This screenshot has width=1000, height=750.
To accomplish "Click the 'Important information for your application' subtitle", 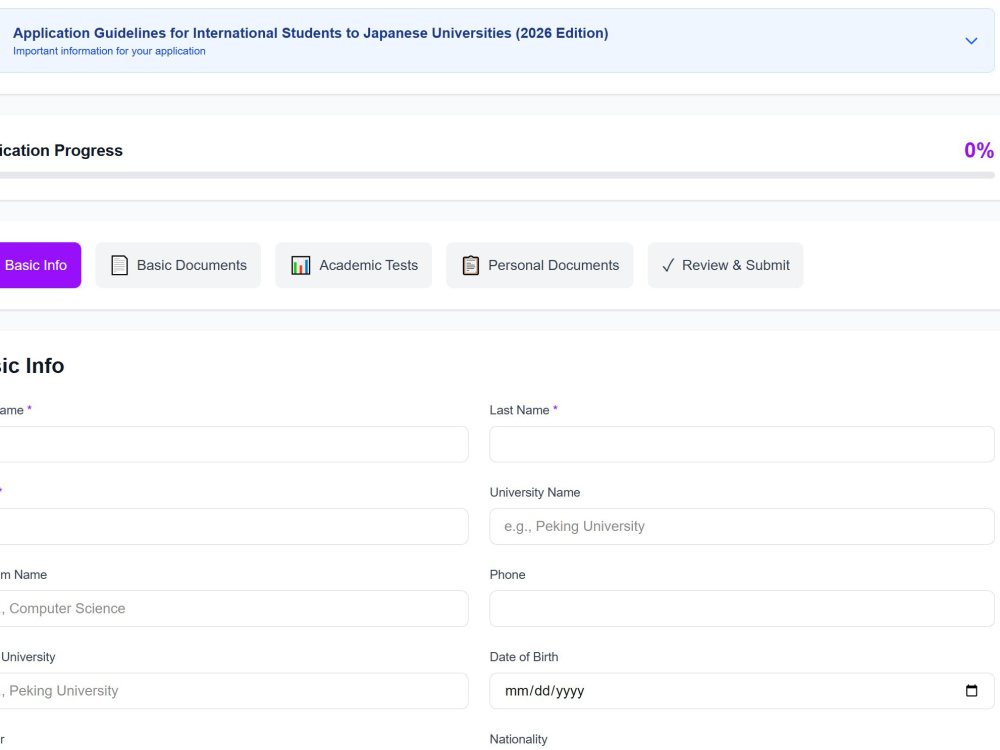I will click(x=109, y=51).
